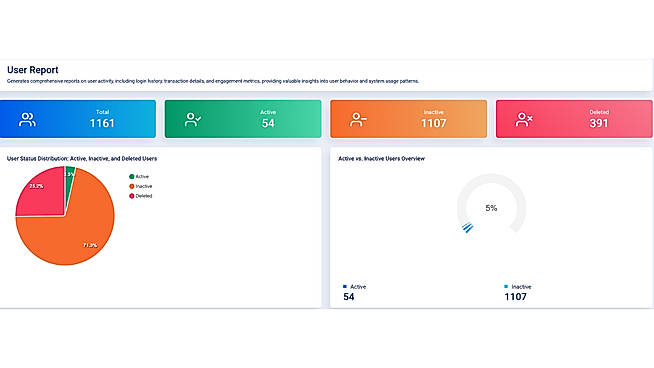
Task: Click the blue gauge progress segment
Action: tap(468, 227)
